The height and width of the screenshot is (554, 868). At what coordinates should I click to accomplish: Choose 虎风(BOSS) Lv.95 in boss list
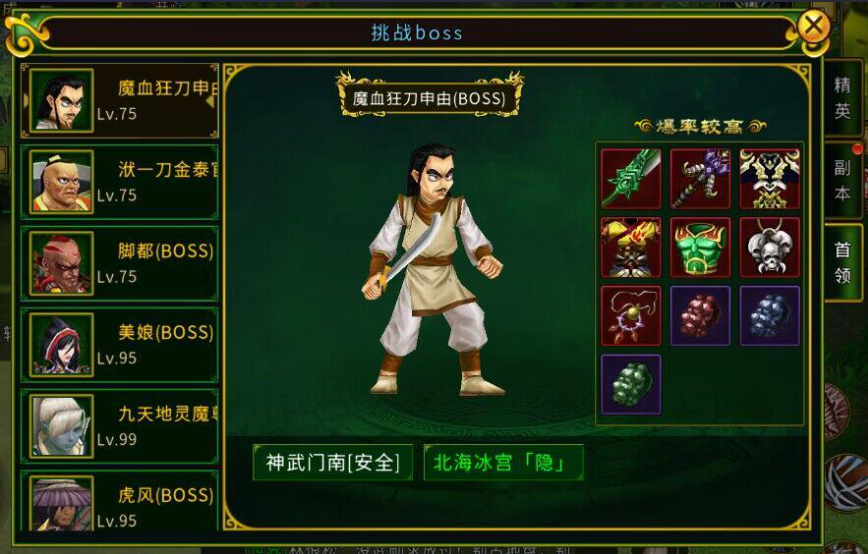[120, 503]
